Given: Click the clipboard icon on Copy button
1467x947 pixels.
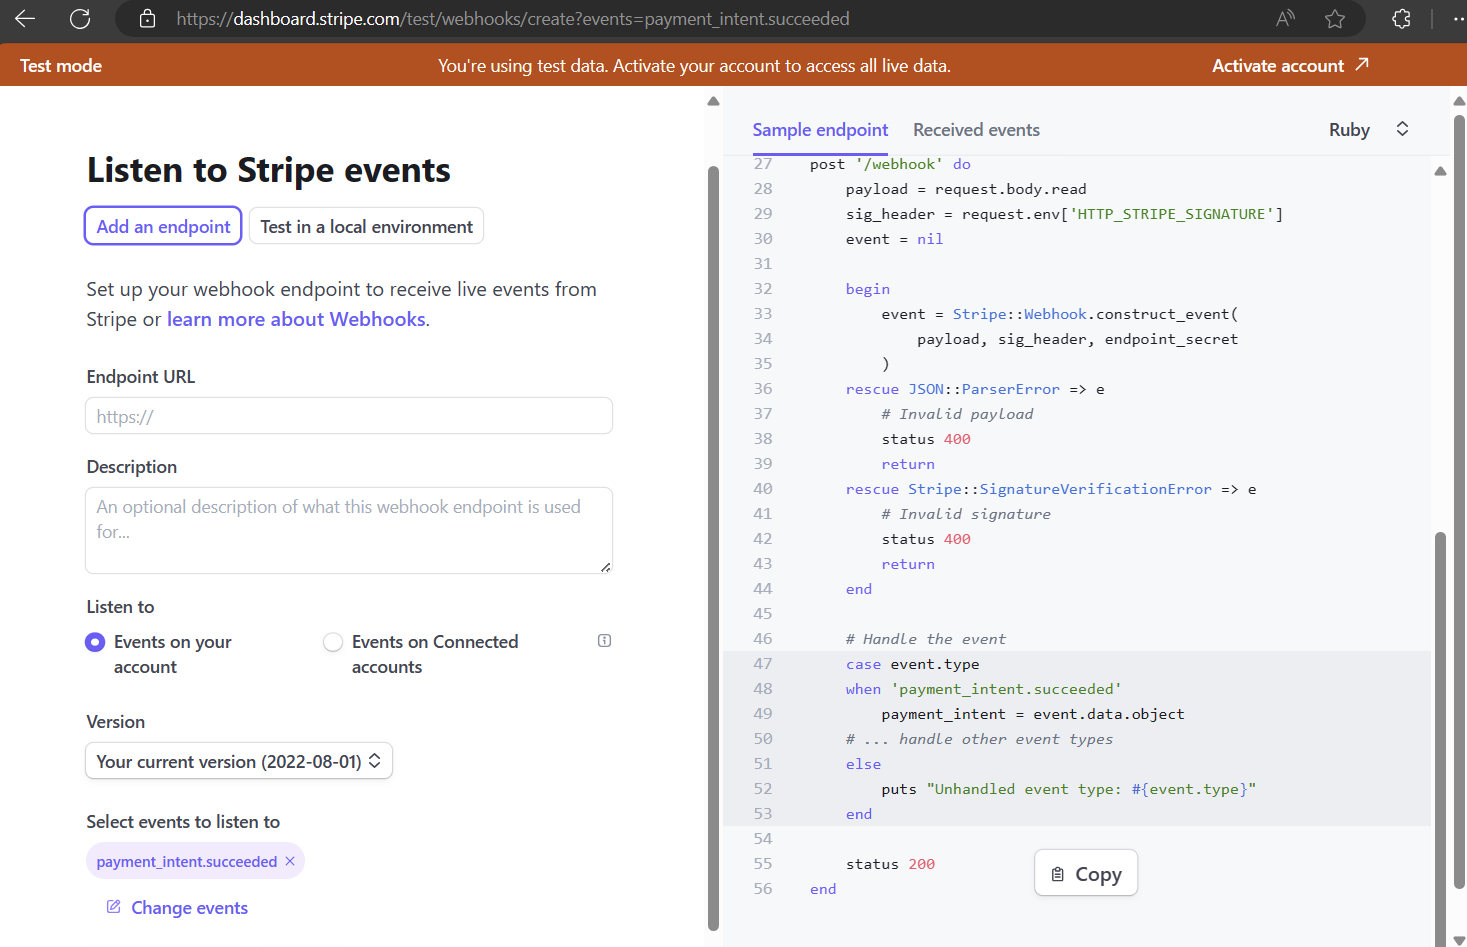Looking at the screenshot, I should click(x=1058, y=875).
